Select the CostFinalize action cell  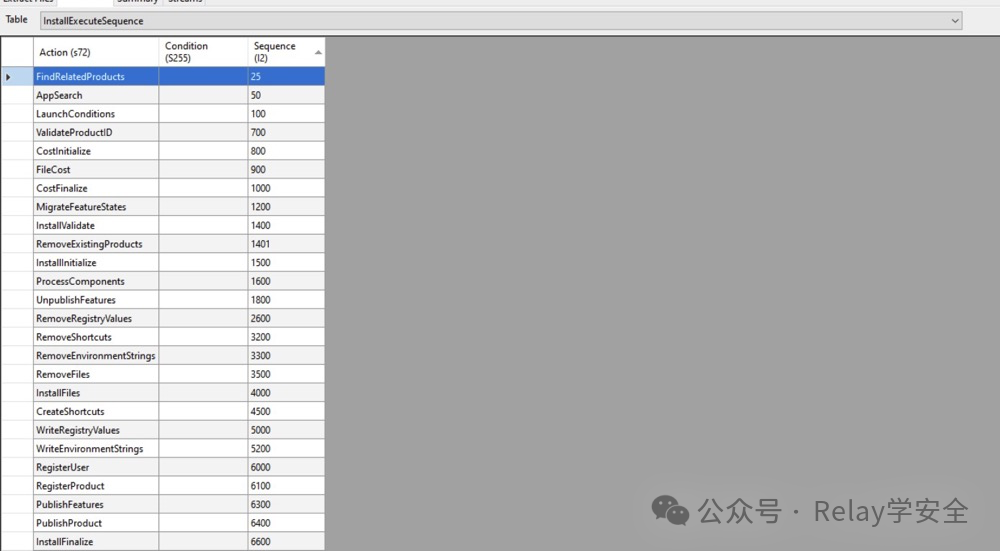pyautogui.click(x=96, y=188)
